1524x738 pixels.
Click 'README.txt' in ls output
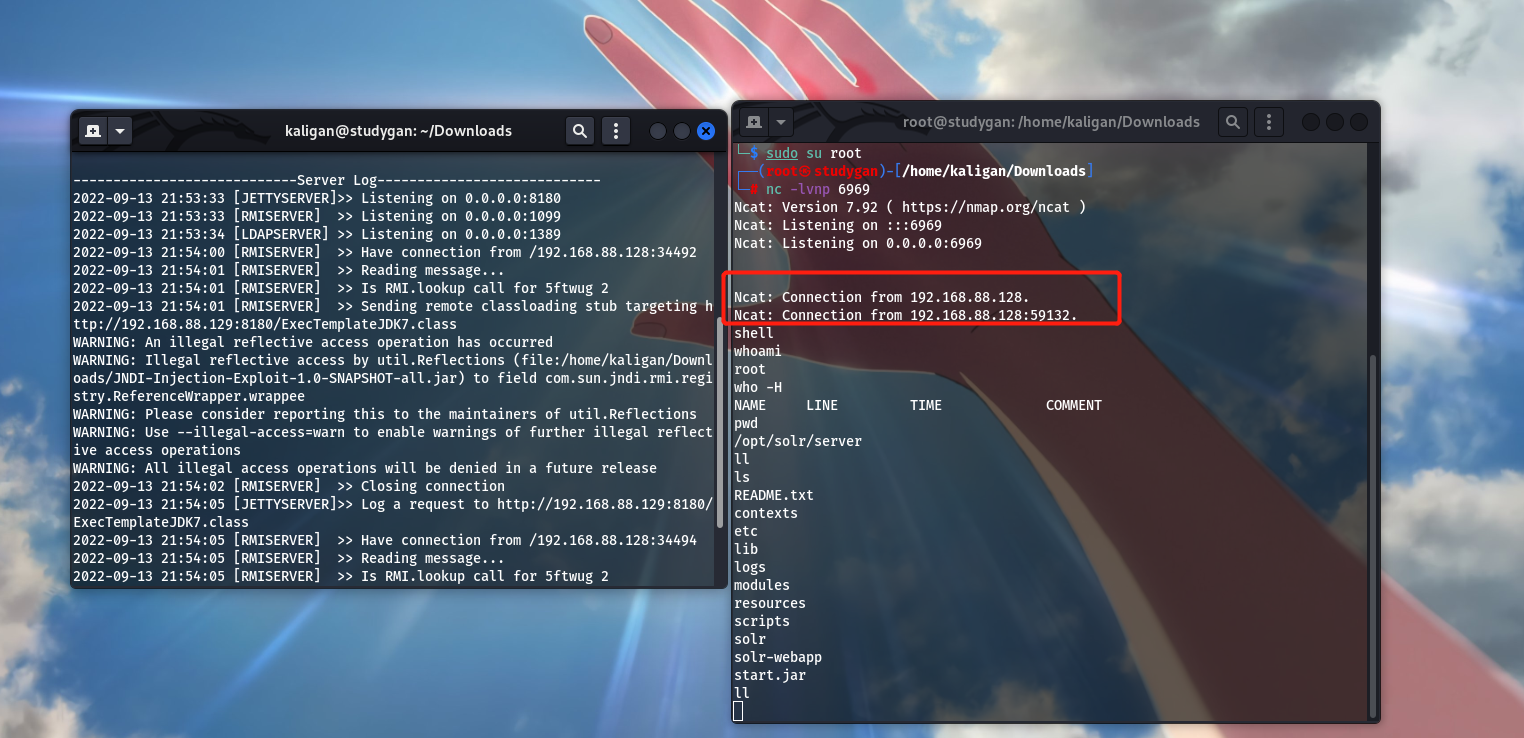(x=774, y=495)
